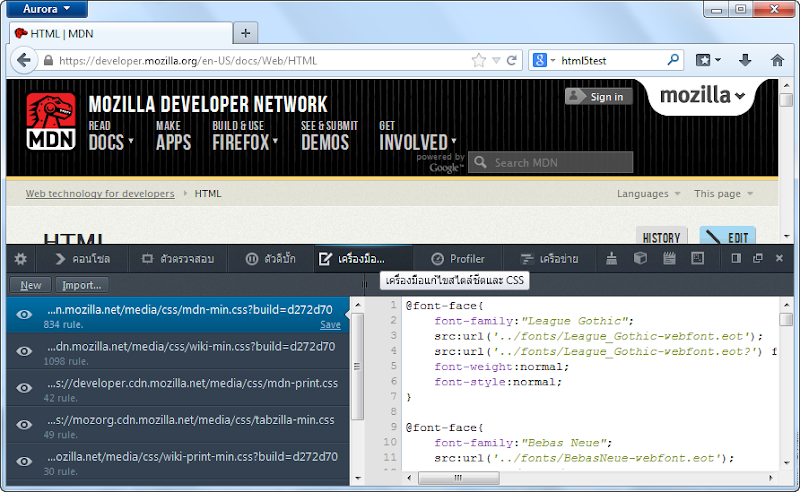
Task: Click the page vertical scrollbar thumb
Action: [x=786, y=100]
